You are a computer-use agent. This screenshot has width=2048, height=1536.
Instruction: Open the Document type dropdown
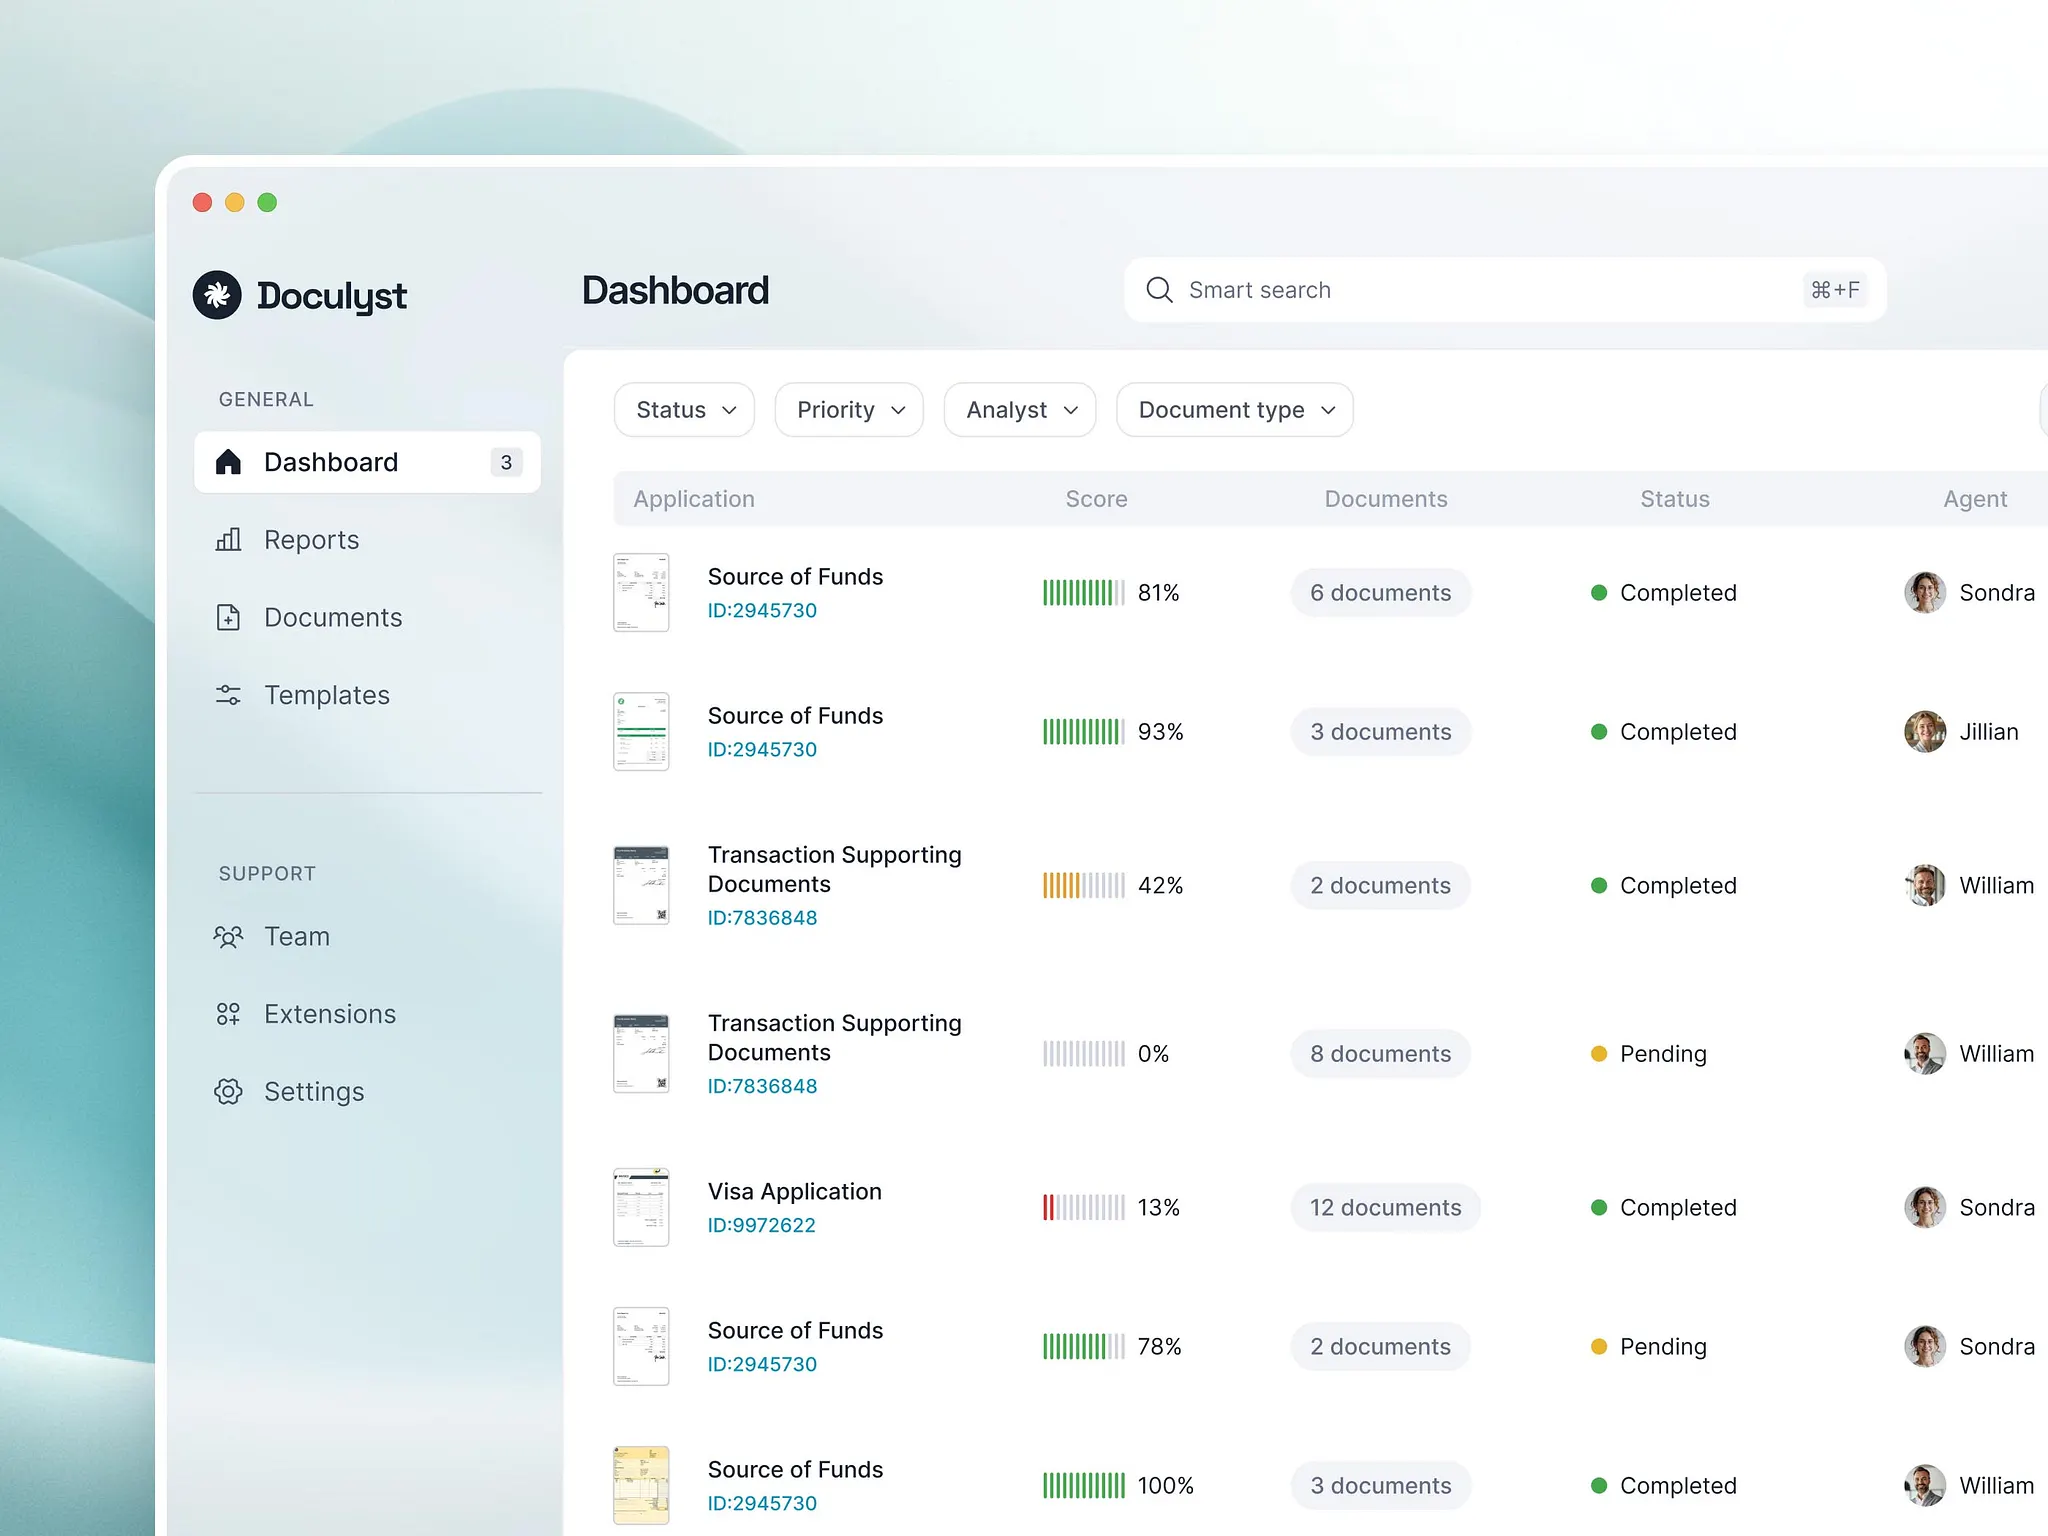click(1235, 410)
